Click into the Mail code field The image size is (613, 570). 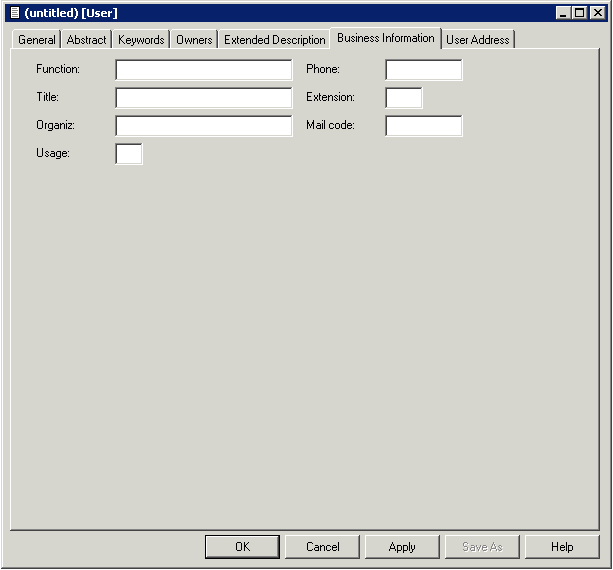tap(424, 126)
